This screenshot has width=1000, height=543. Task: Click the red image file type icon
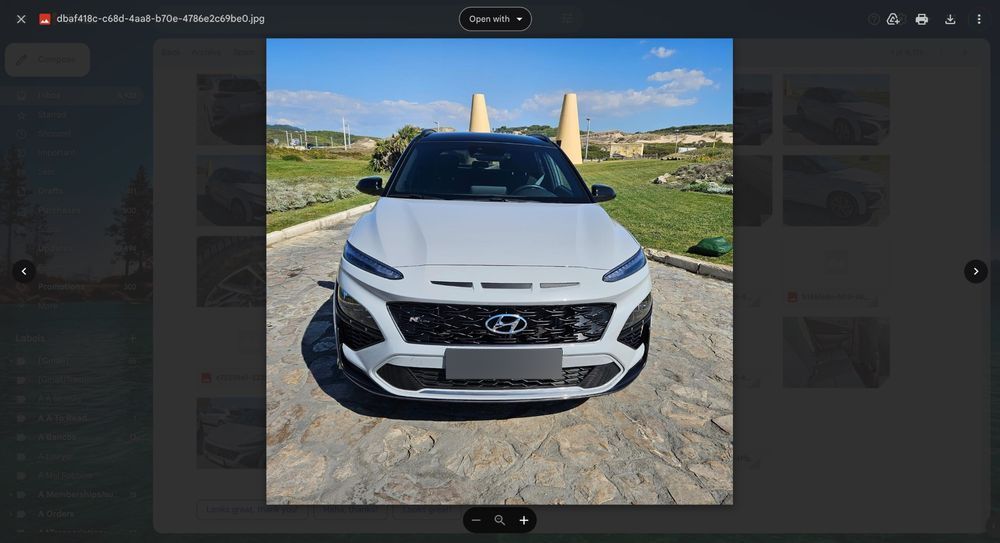[45, 19]
